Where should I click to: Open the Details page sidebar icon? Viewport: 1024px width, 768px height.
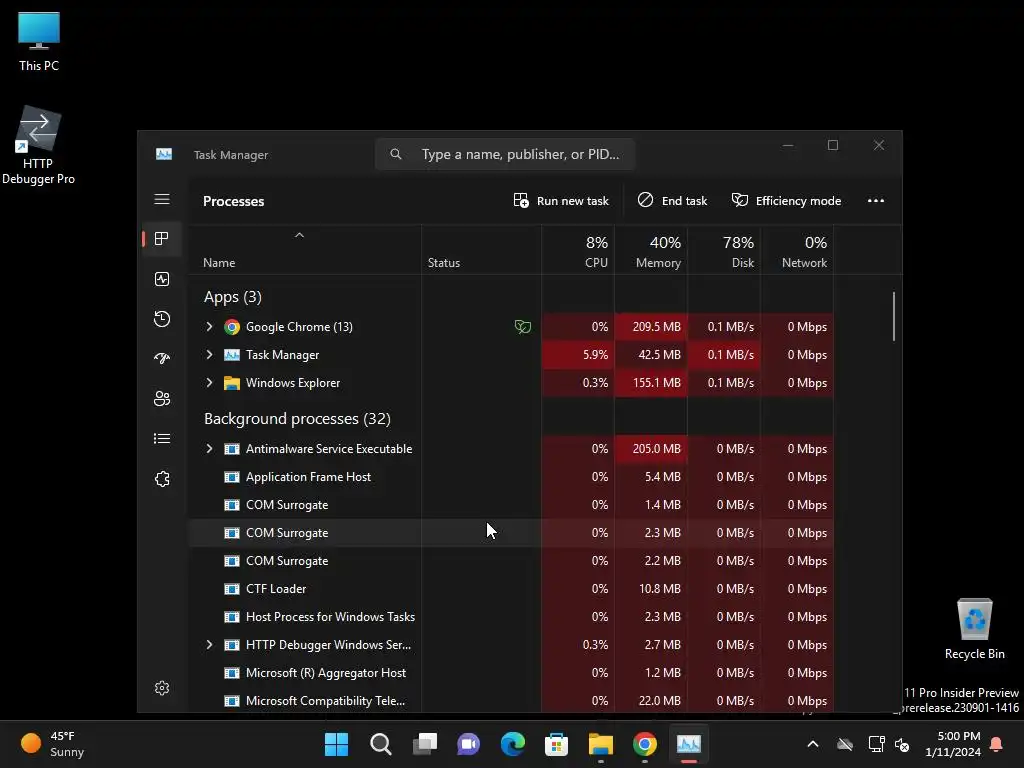tap(162, 439)
